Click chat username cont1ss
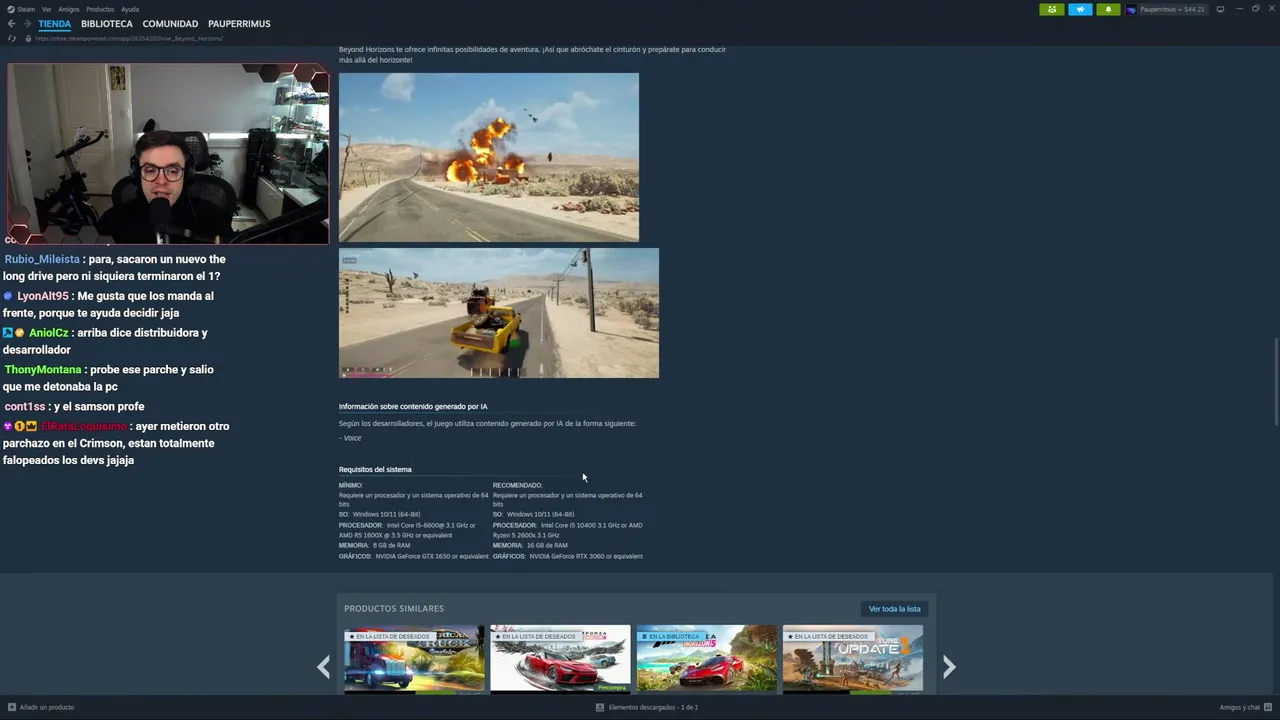This screenshot has width=1280, height=720. click(x=25, y=407)
